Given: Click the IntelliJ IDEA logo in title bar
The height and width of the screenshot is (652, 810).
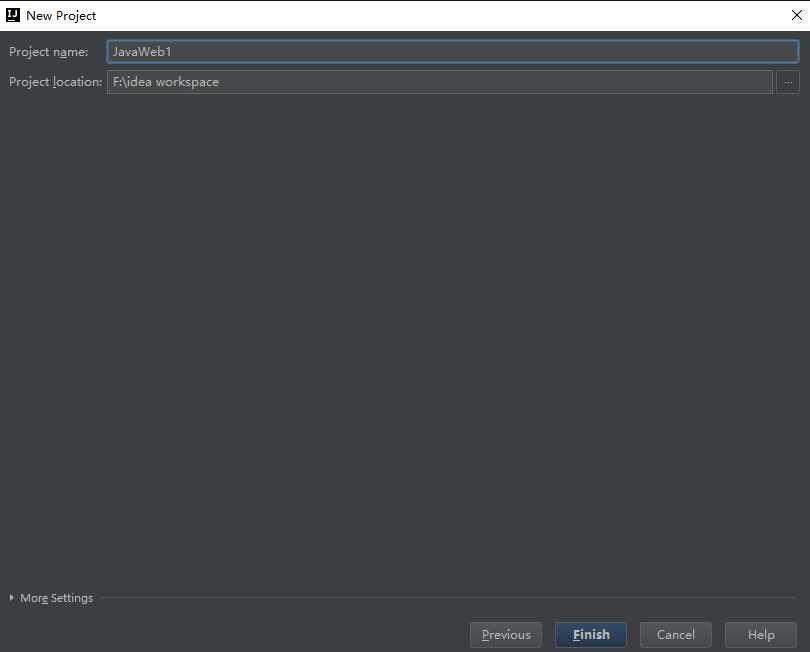Looking at the screenshot, I should tap(13, 15).
